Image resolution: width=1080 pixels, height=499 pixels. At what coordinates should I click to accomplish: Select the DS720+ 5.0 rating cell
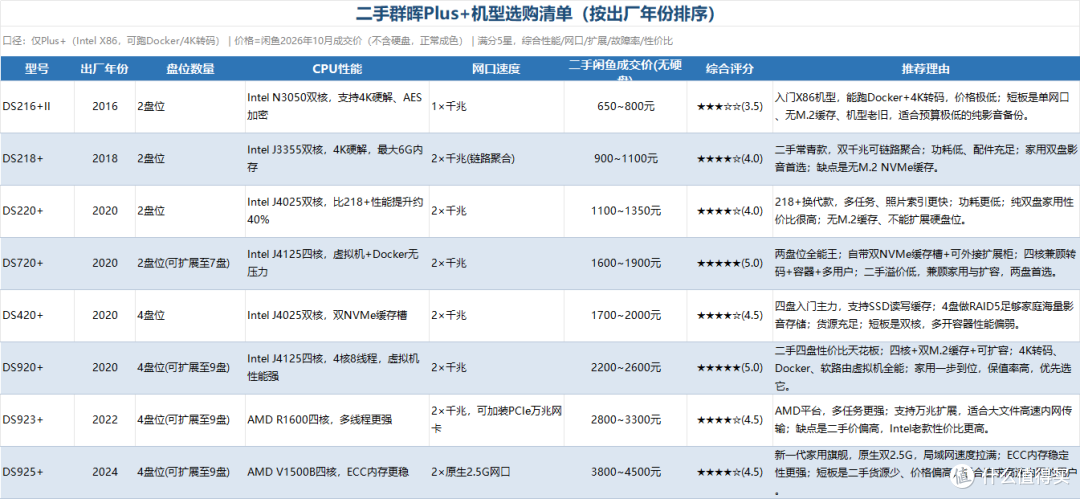pyautogui.click(x=730, y=263)
